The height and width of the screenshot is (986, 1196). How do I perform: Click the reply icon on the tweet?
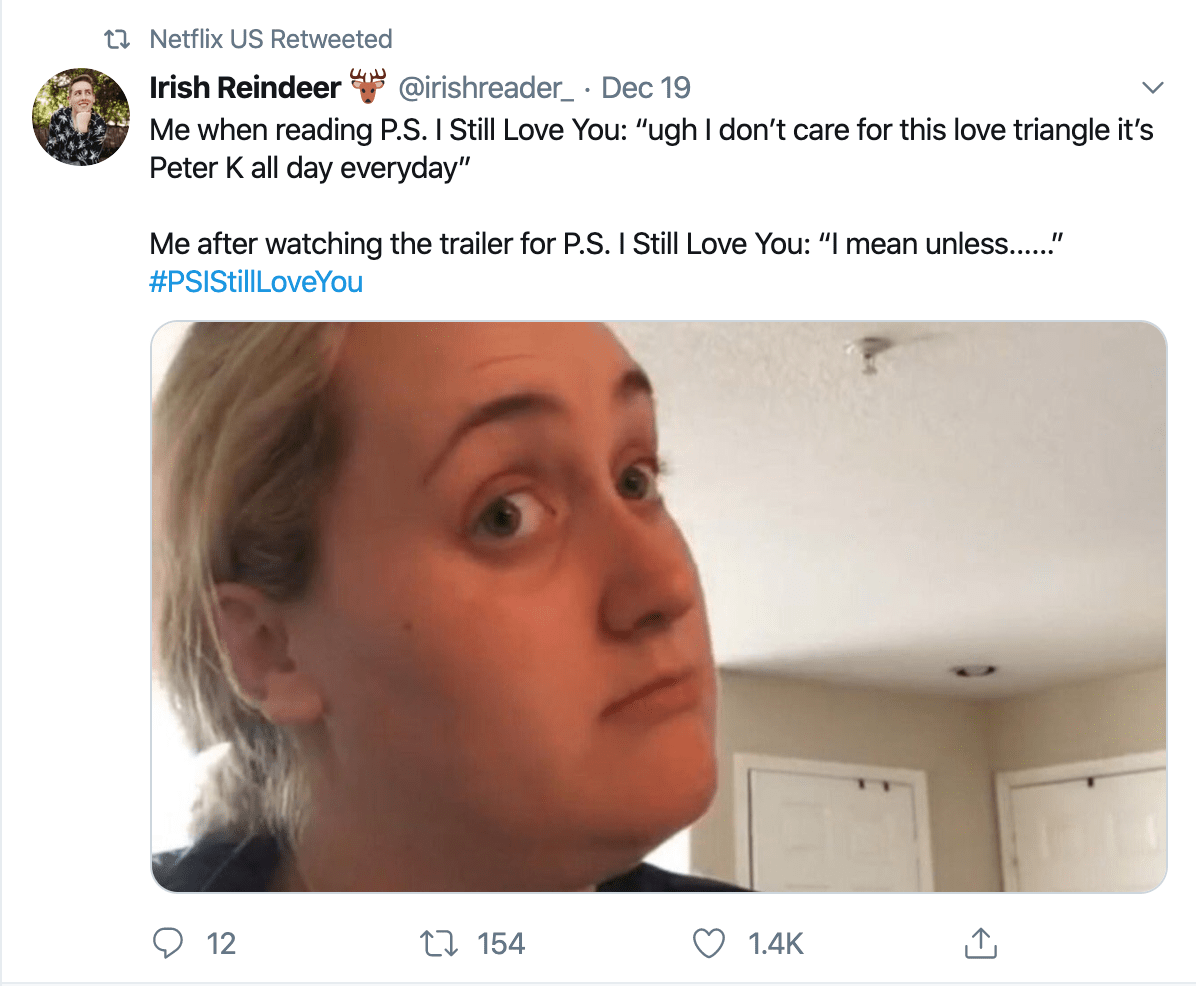[170, 942]
